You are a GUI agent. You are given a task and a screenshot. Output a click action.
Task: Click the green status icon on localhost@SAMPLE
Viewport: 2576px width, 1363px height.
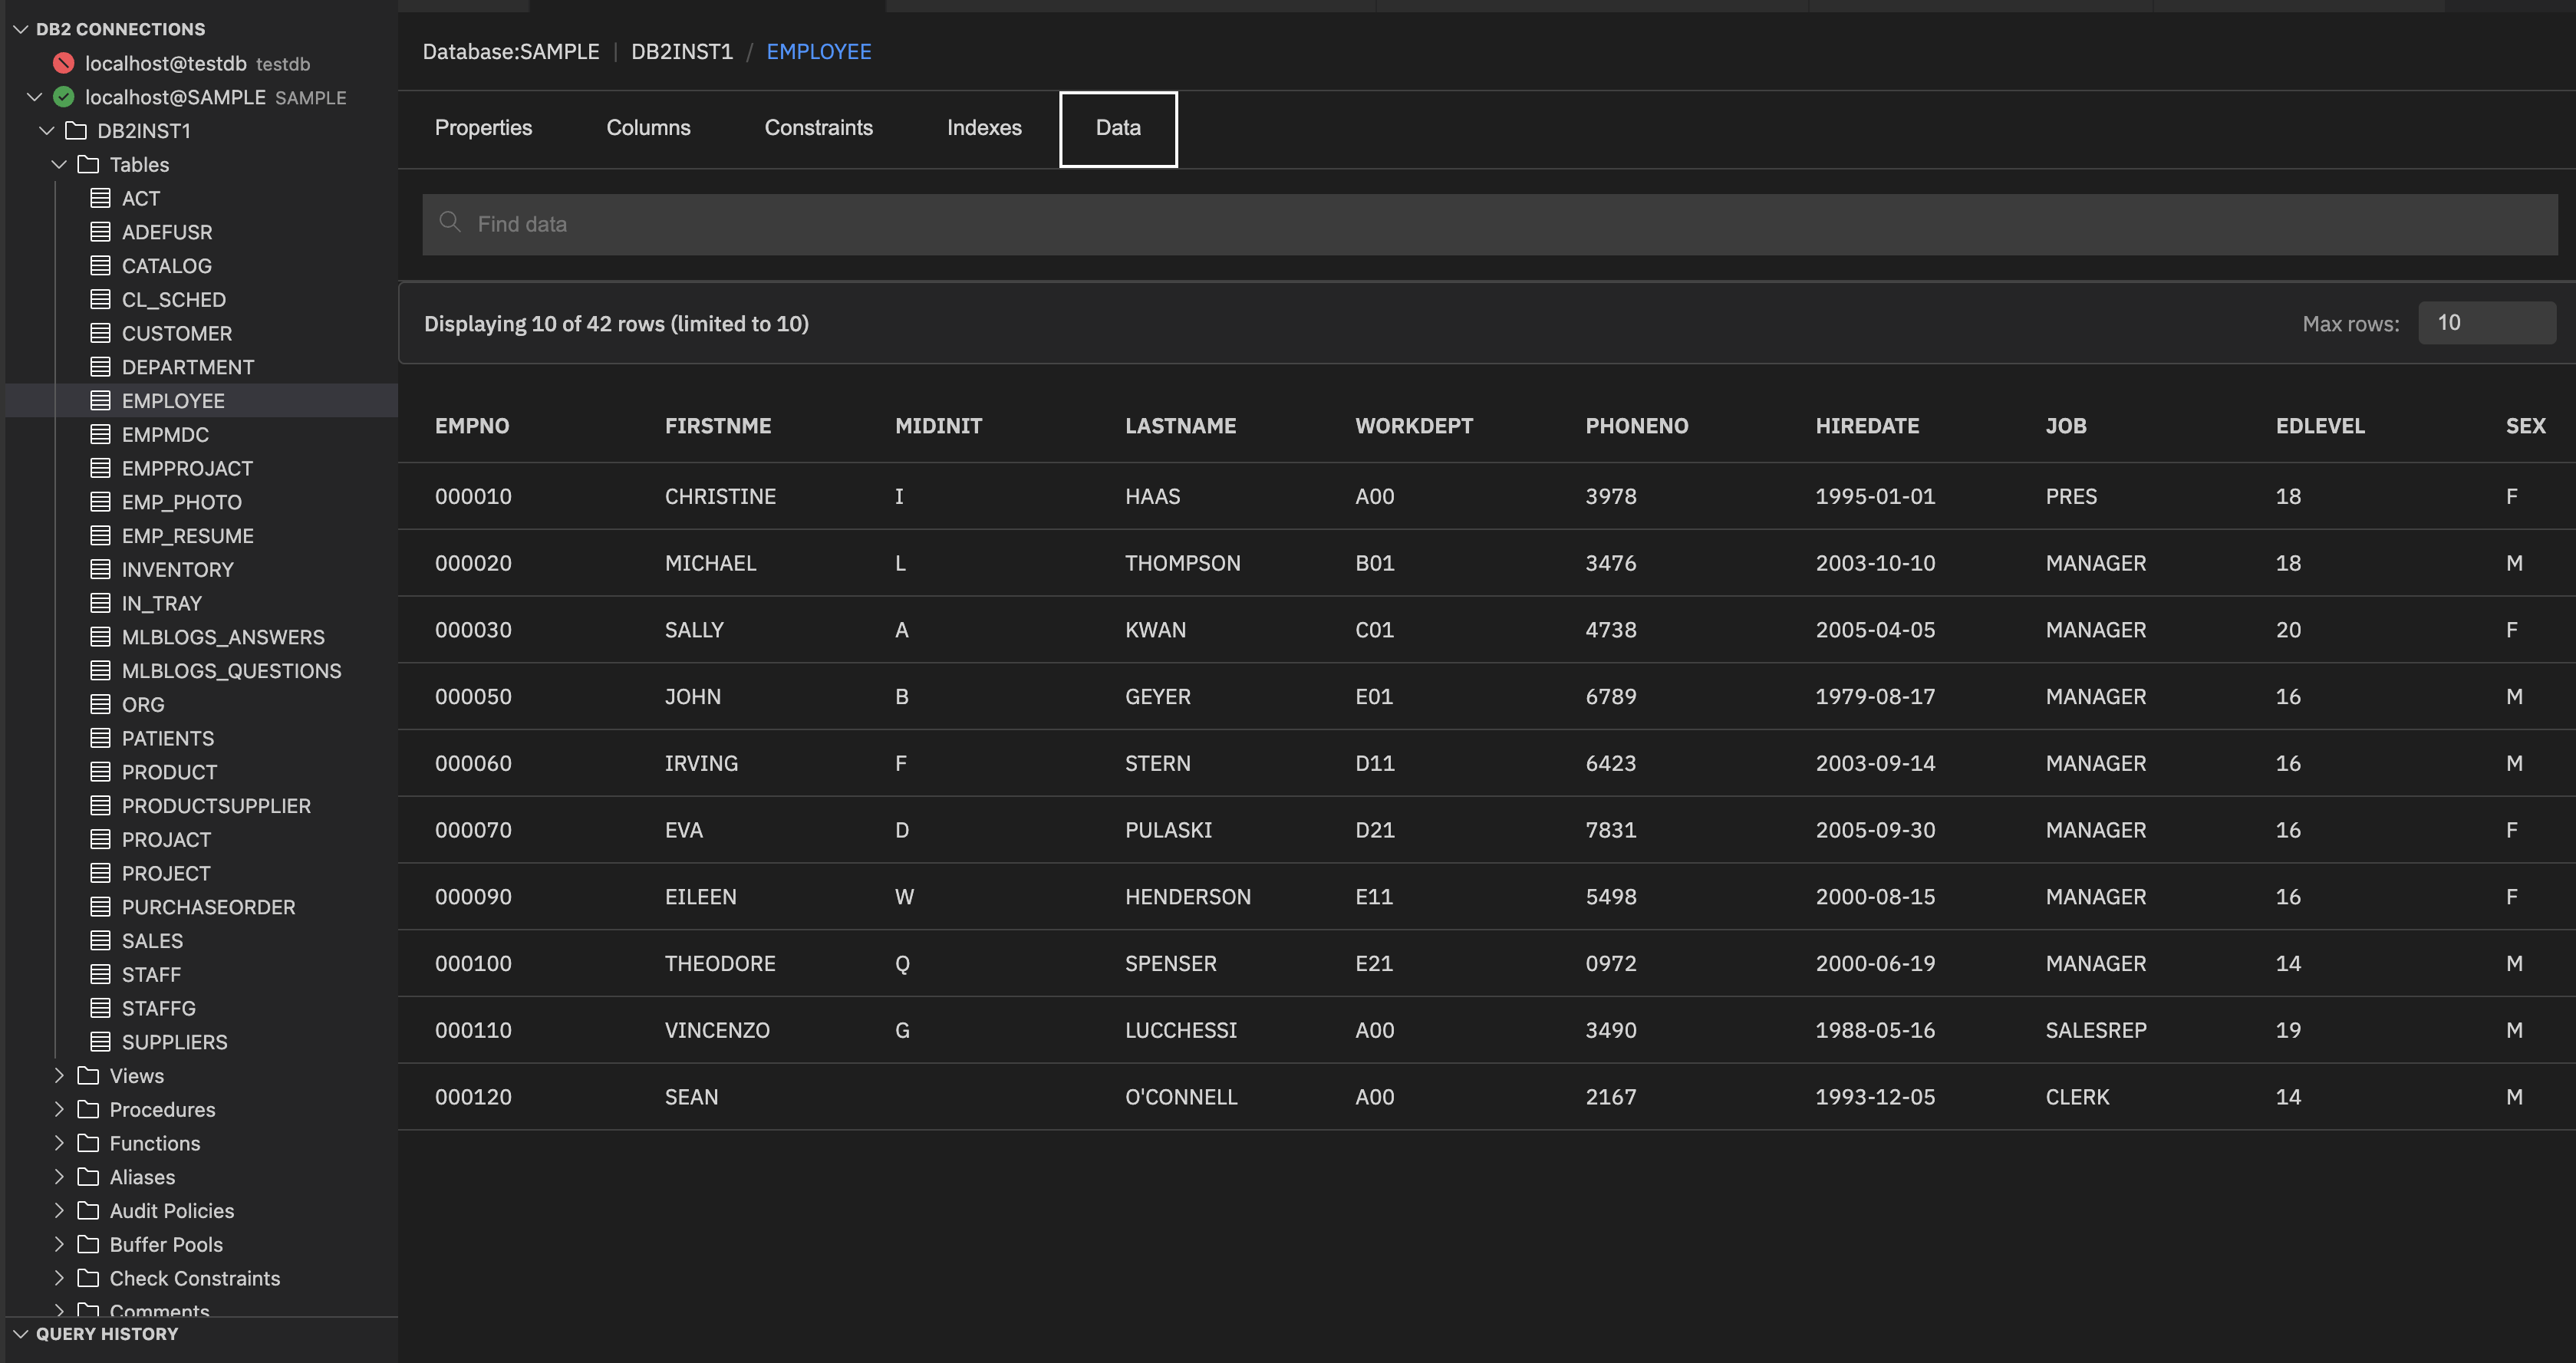point(63,97)
